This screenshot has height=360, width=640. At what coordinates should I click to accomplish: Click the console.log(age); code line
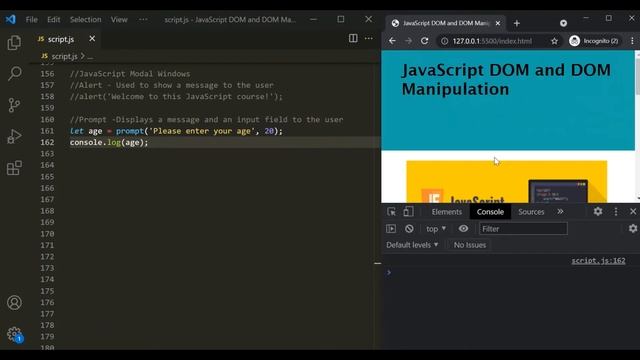(109, 142)
